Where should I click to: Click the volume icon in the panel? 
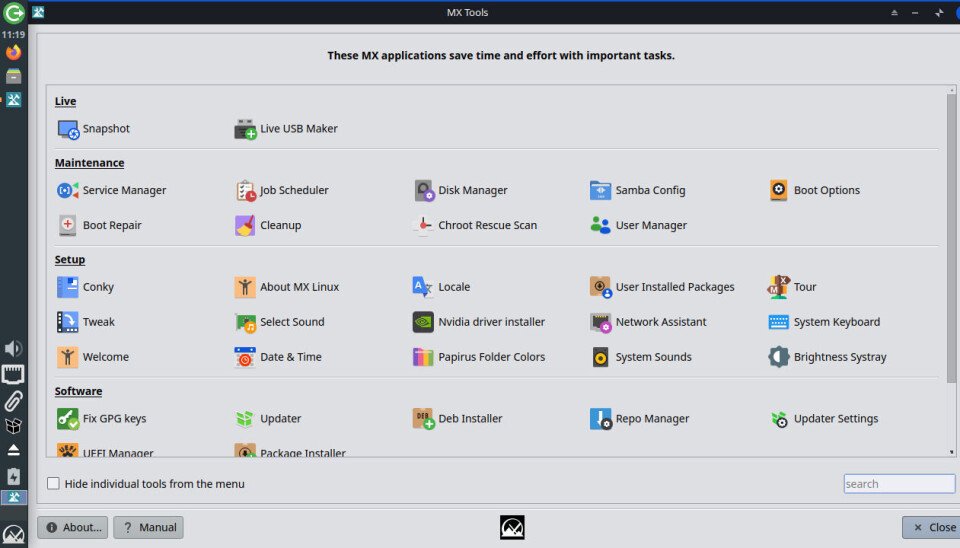[x=13, y=348]
